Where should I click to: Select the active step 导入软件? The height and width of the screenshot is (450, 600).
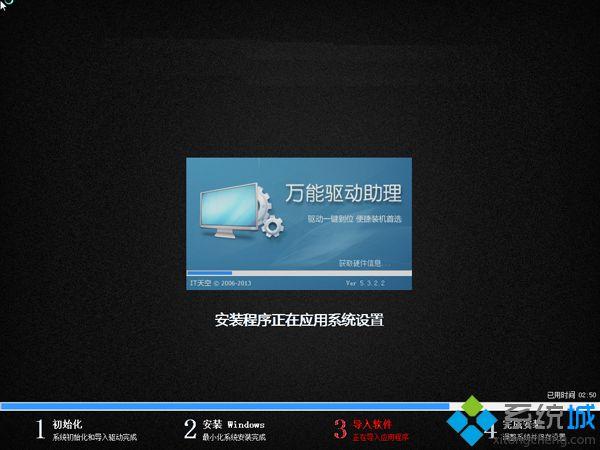pyautogui.click(x=372, y=424)
